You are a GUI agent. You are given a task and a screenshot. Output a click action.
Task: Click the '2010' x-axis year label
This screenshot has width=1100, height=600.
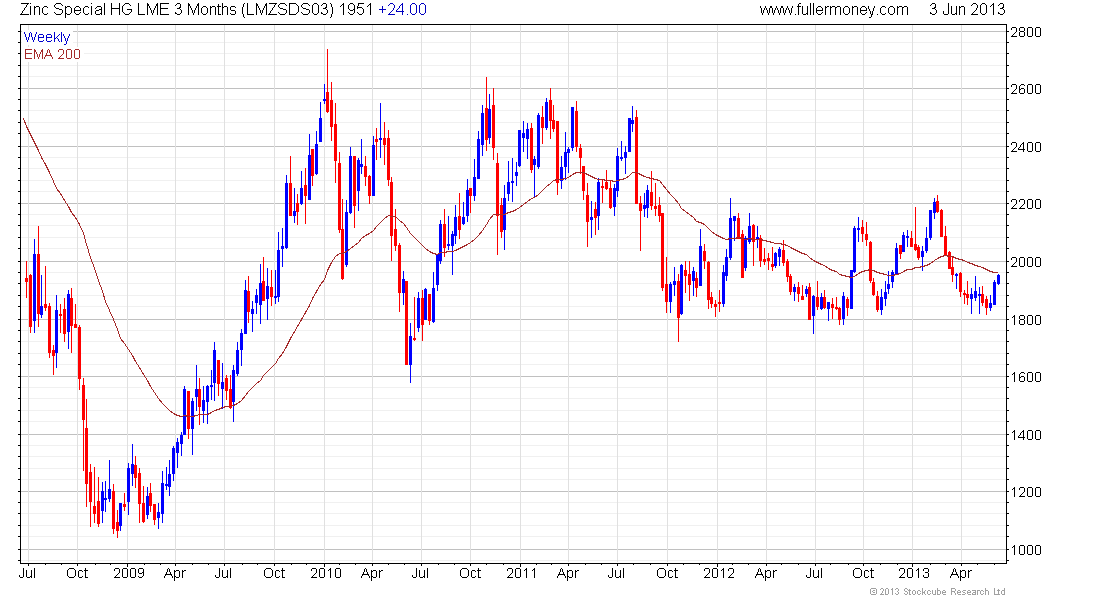326,573
